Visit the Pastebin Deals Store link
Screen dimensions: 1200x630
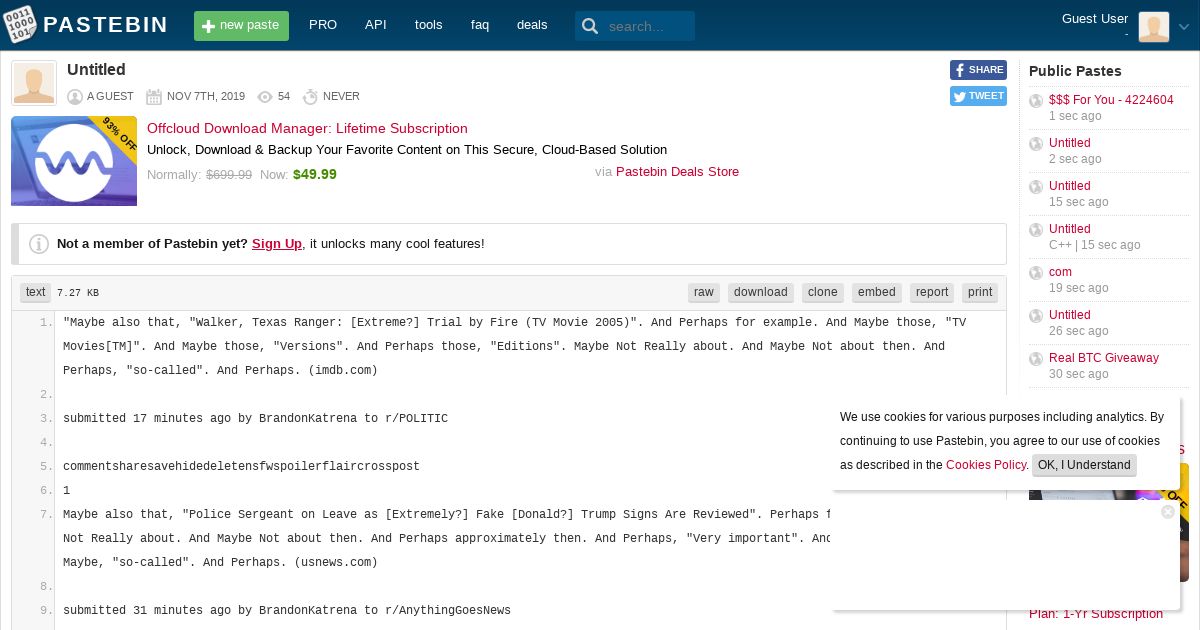click(677, 172)
